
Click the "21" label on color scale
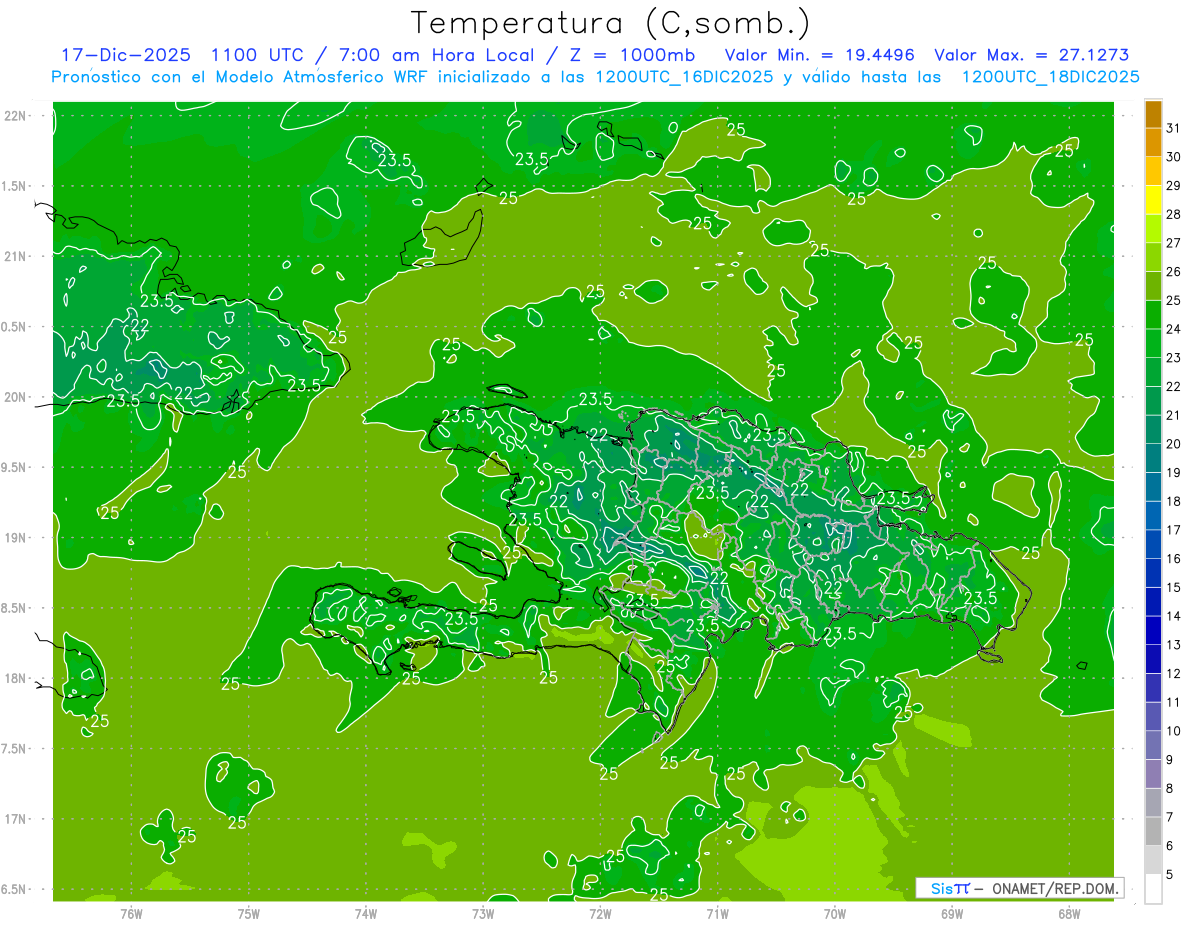pyautogui.click(x=1174, y=415)
